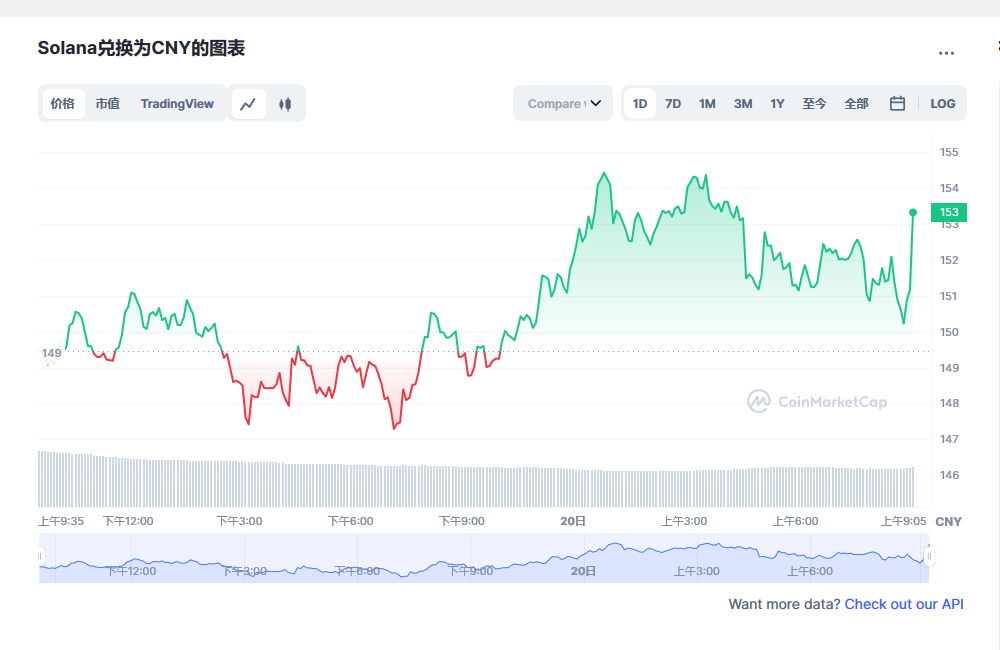
Task: Click the green current price badge showing 153
Action: coord(946,212)
